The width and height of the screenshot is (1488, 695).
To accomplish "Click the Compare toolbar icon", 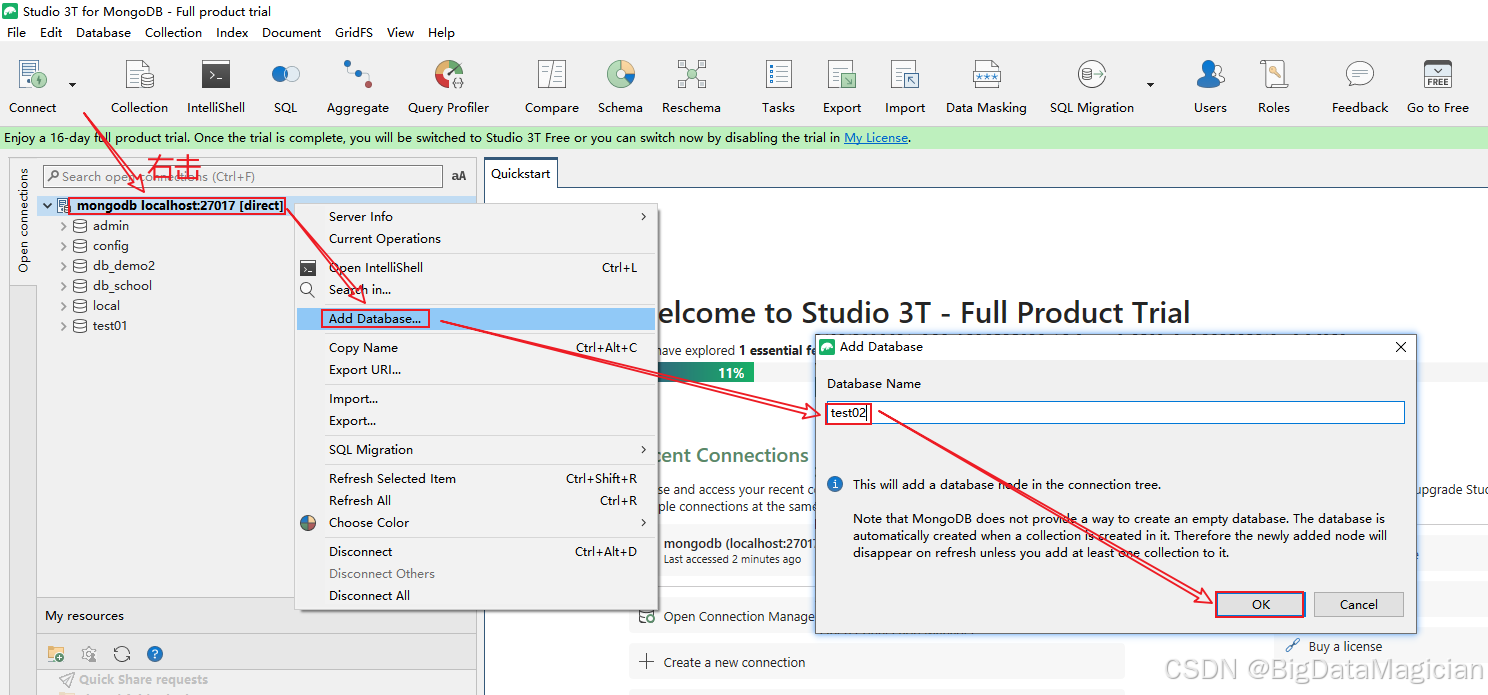I will point(551,75).
